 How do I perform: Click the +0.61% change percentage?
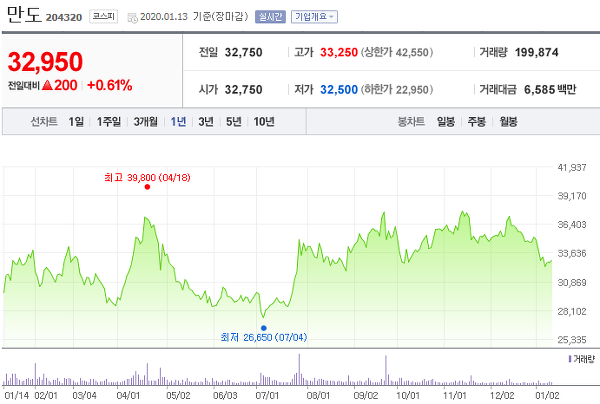tap(109, 85)
